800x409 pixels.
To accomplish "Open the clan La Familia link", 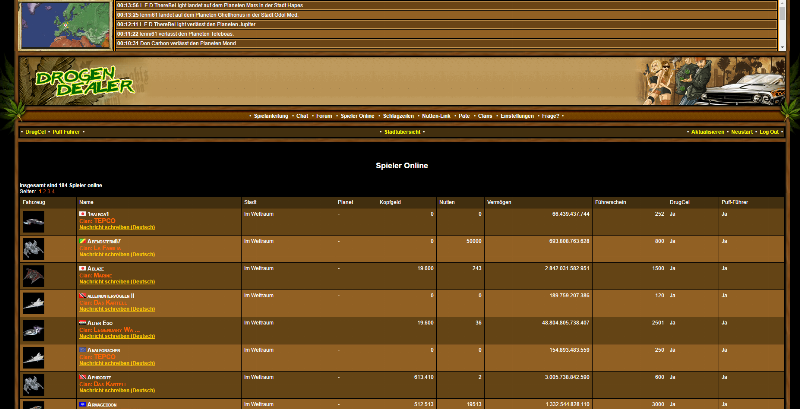I will coord(108,248).
